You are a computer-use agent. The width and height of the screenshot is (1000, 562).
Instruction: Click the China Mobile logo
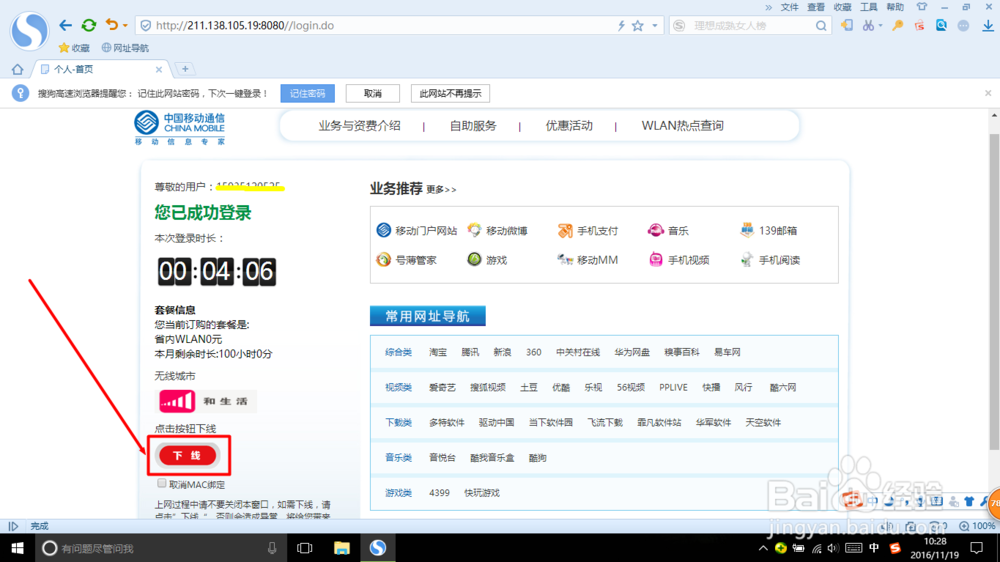coord(179,128)
